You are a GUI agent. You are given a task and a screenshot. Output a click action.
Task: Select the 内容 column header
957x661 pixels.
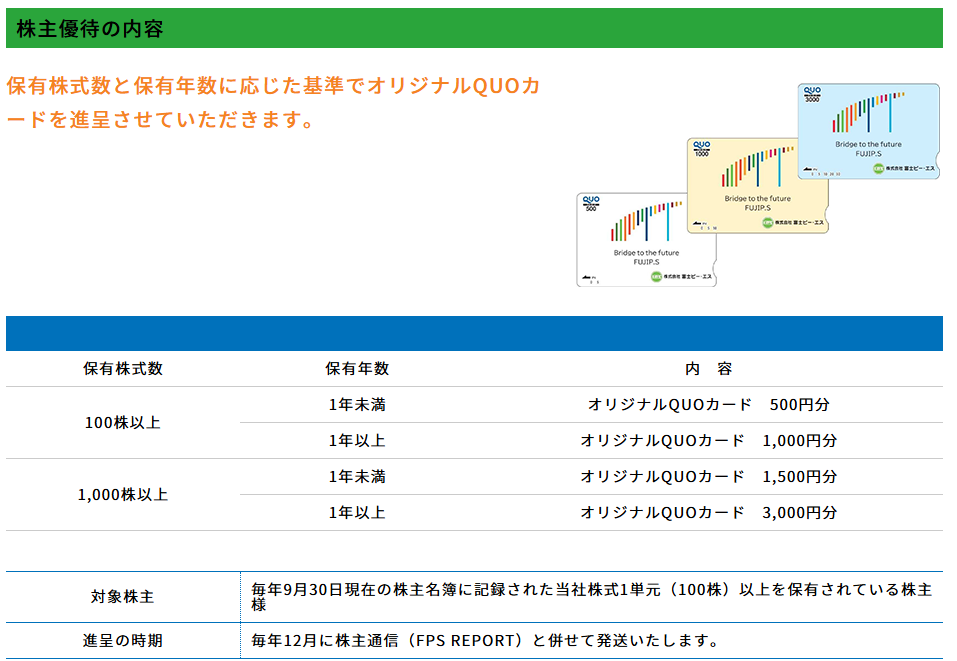tap(708, 369)
